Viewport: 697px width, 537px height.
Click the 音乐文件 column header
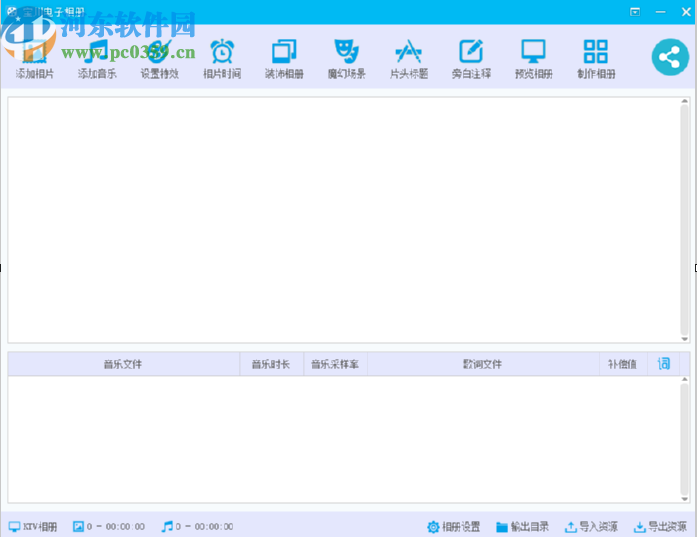point(123,364)
